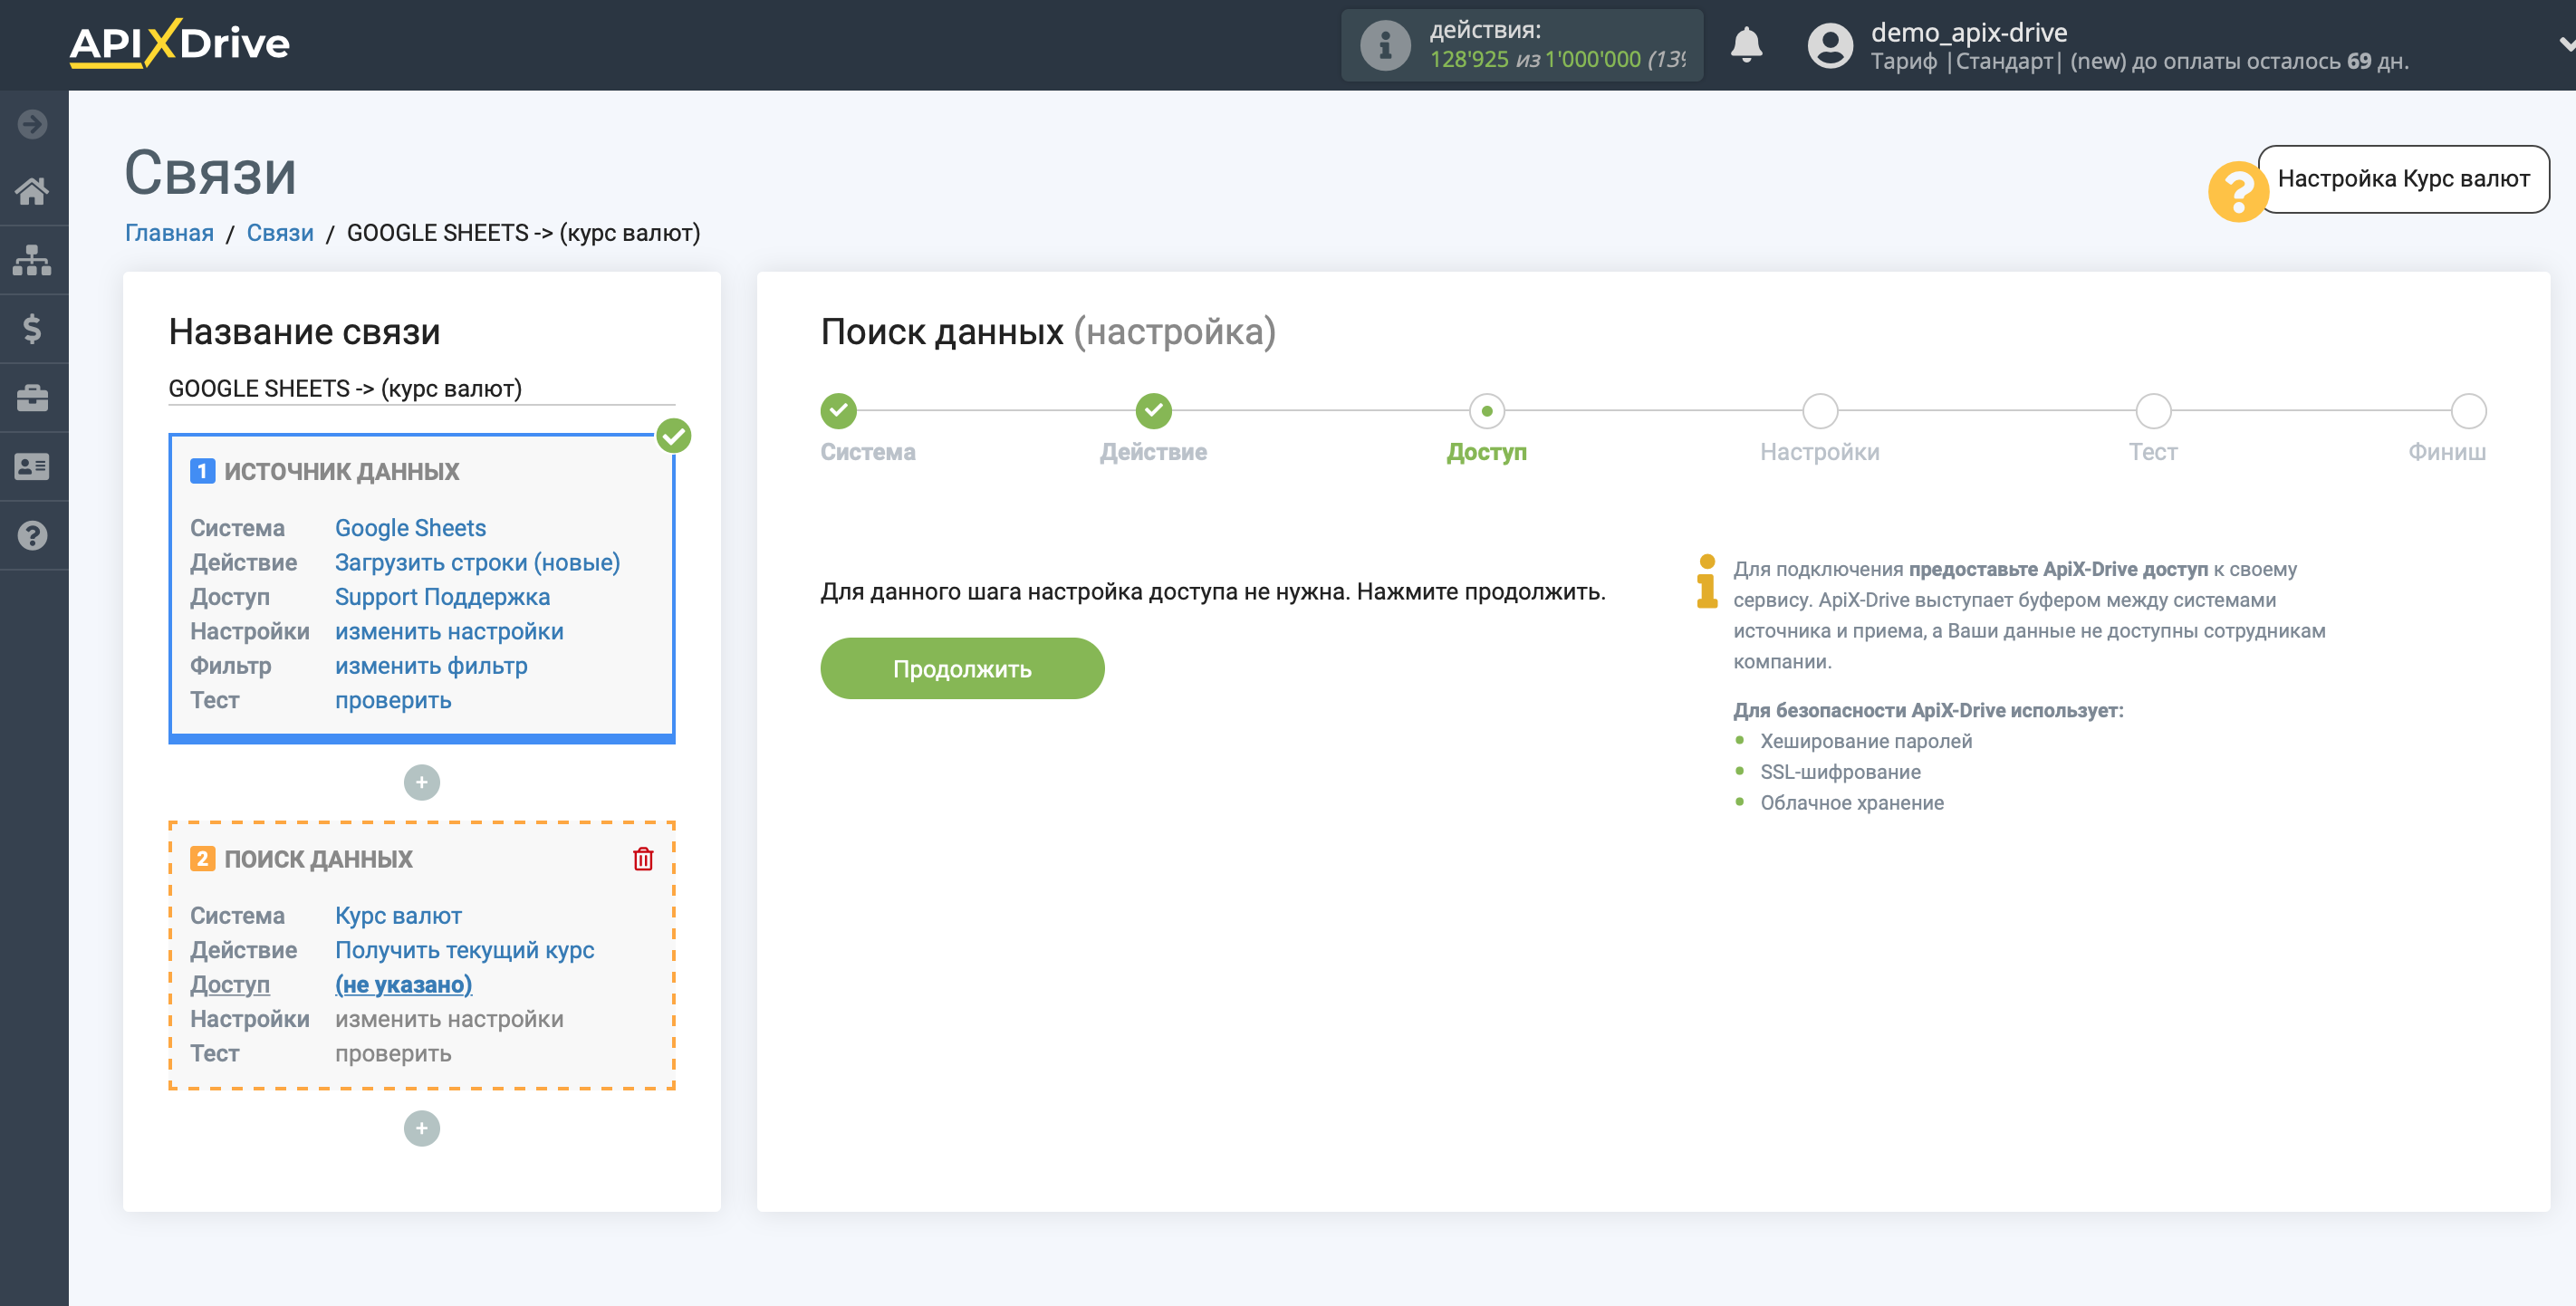Click the ИСТОЧНИК ДАННЫХ header
The height and width of the screenshot is (1306, 2576).
[x=341, y=472]
